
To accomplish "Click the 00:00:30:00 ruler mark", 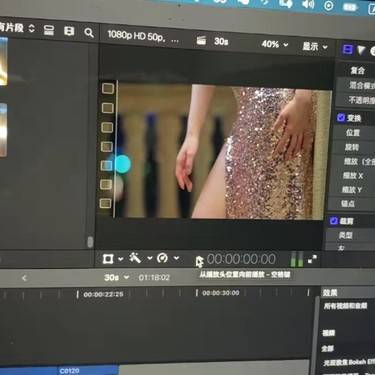I will [x=221, y=293].
